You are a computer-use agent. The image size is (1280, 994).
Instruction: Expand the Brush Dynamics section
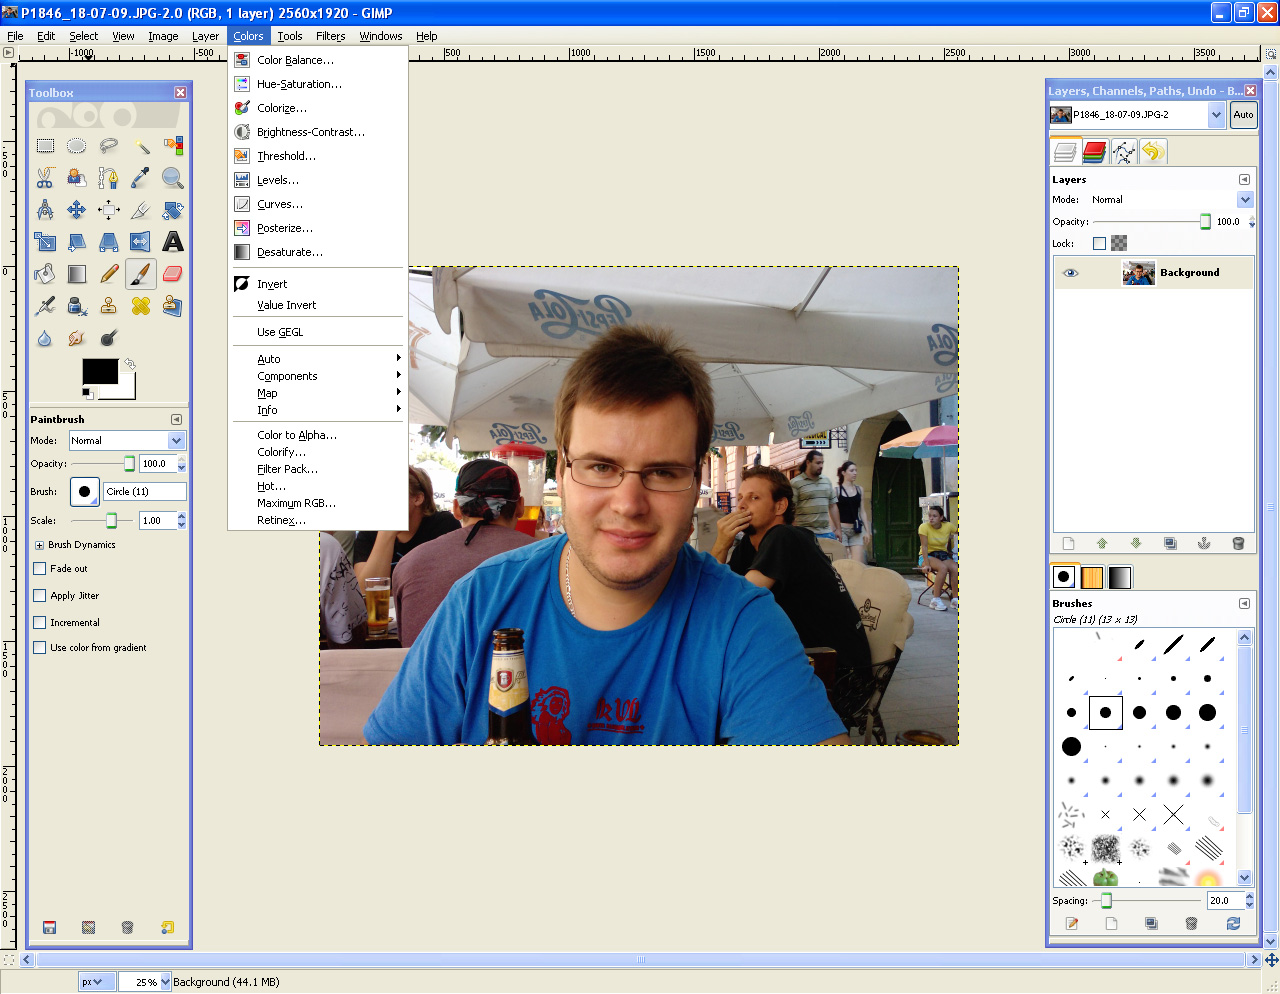coord(39,545)
